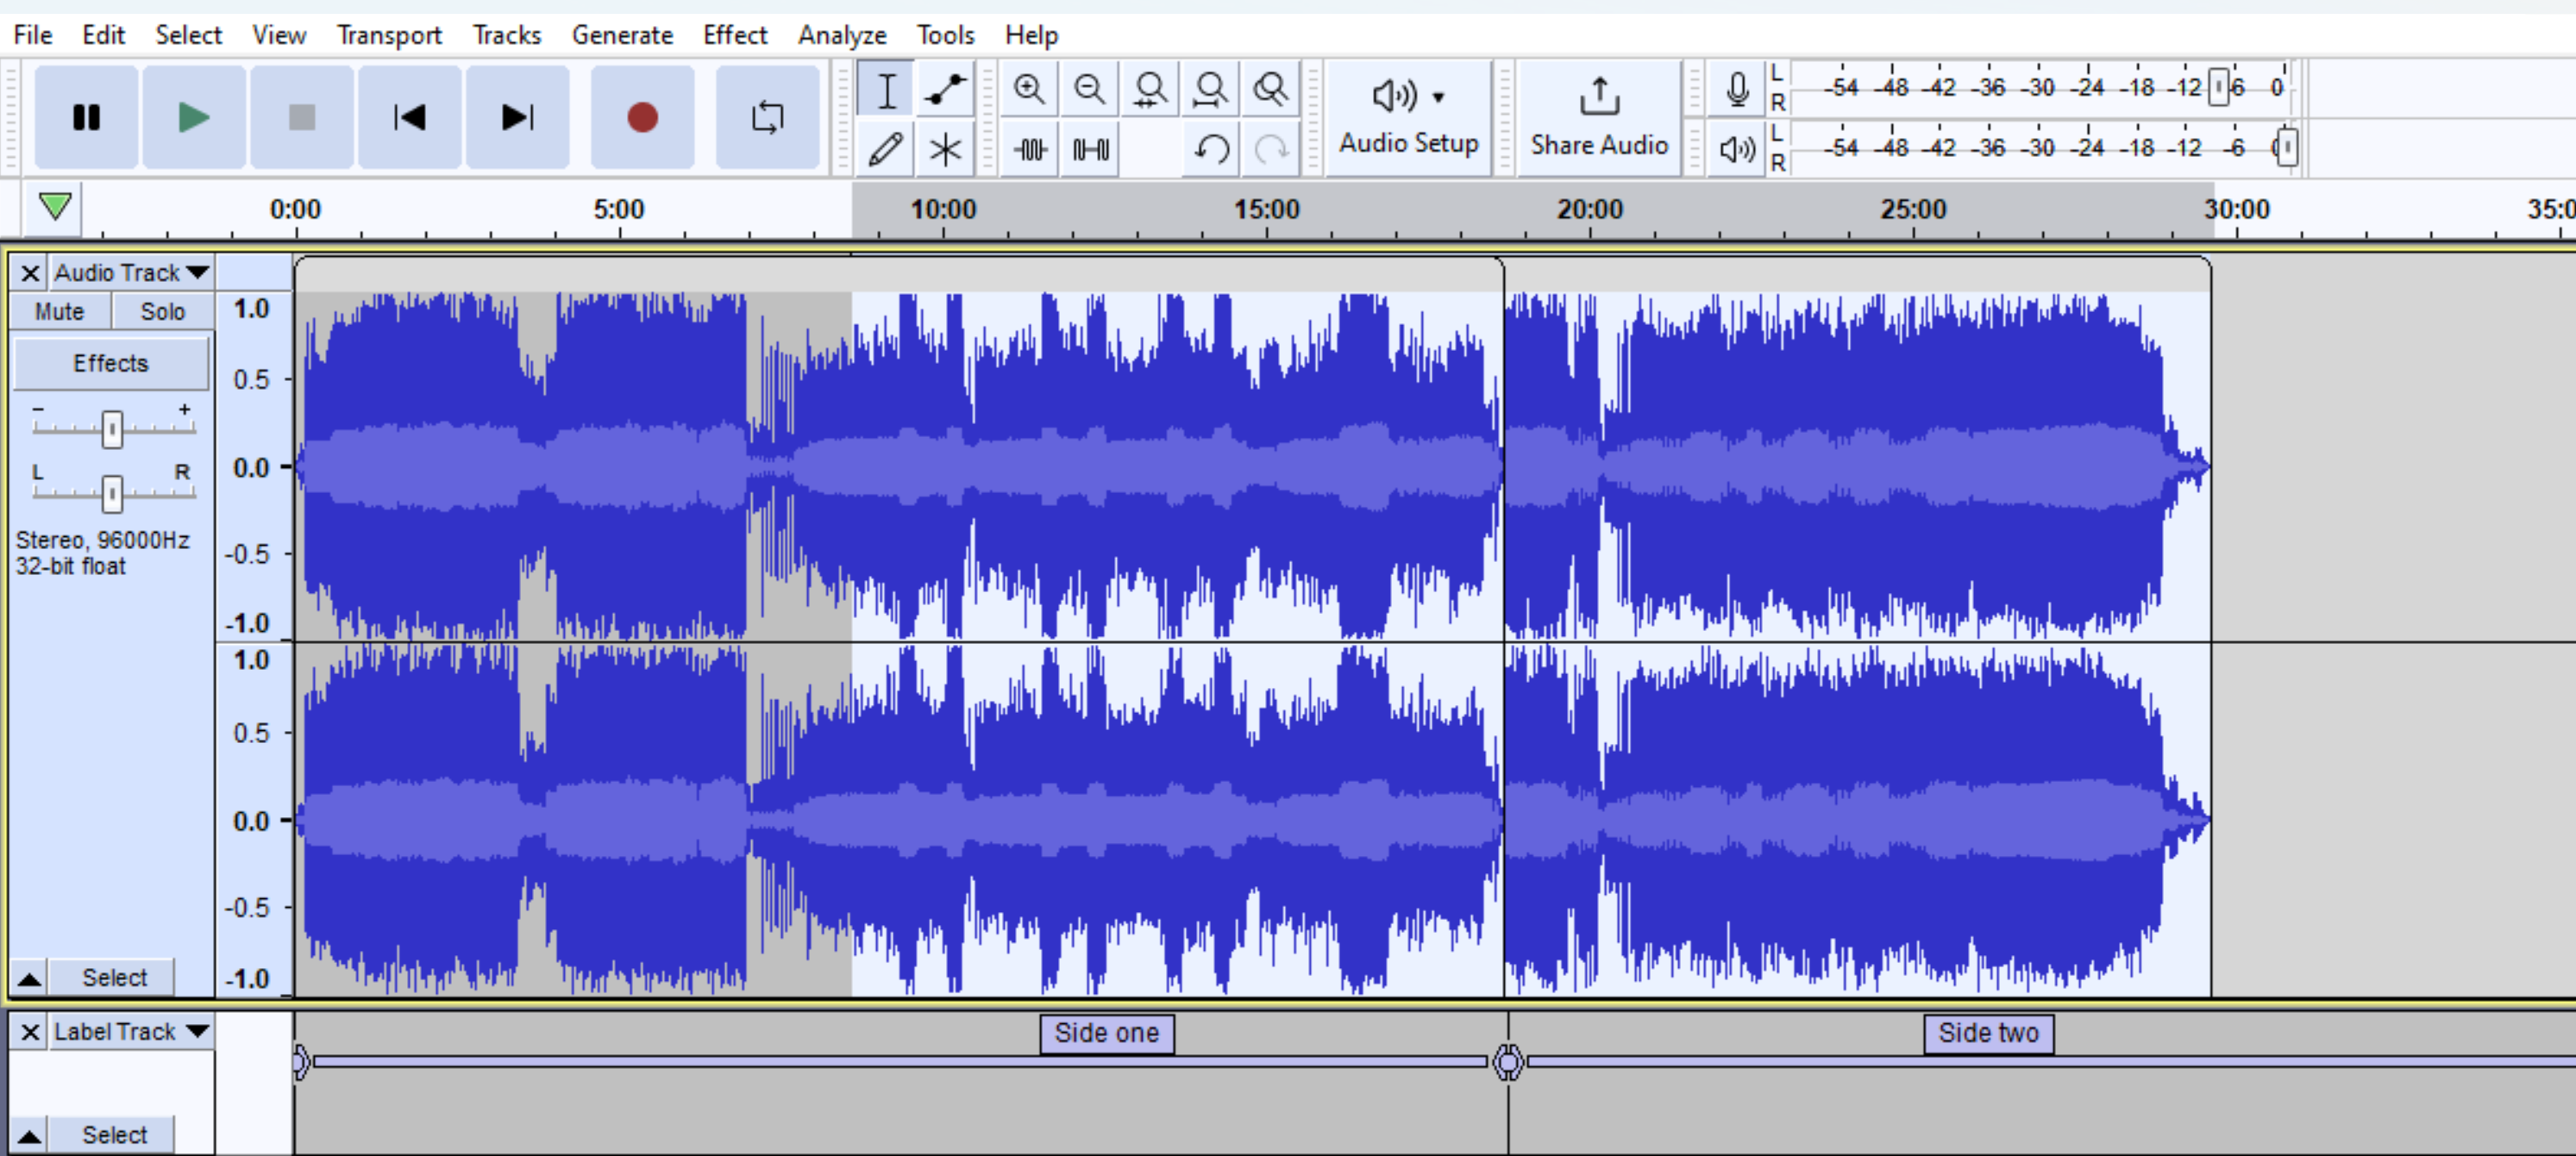Click the Undo arrow icon

coord(1211,150)
